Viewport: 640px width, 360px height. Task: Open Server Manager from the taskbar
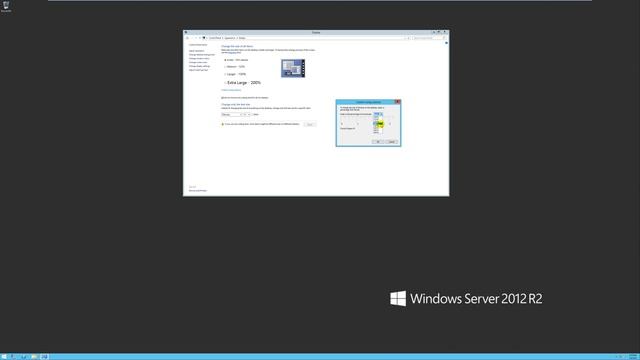pos(14,357)
